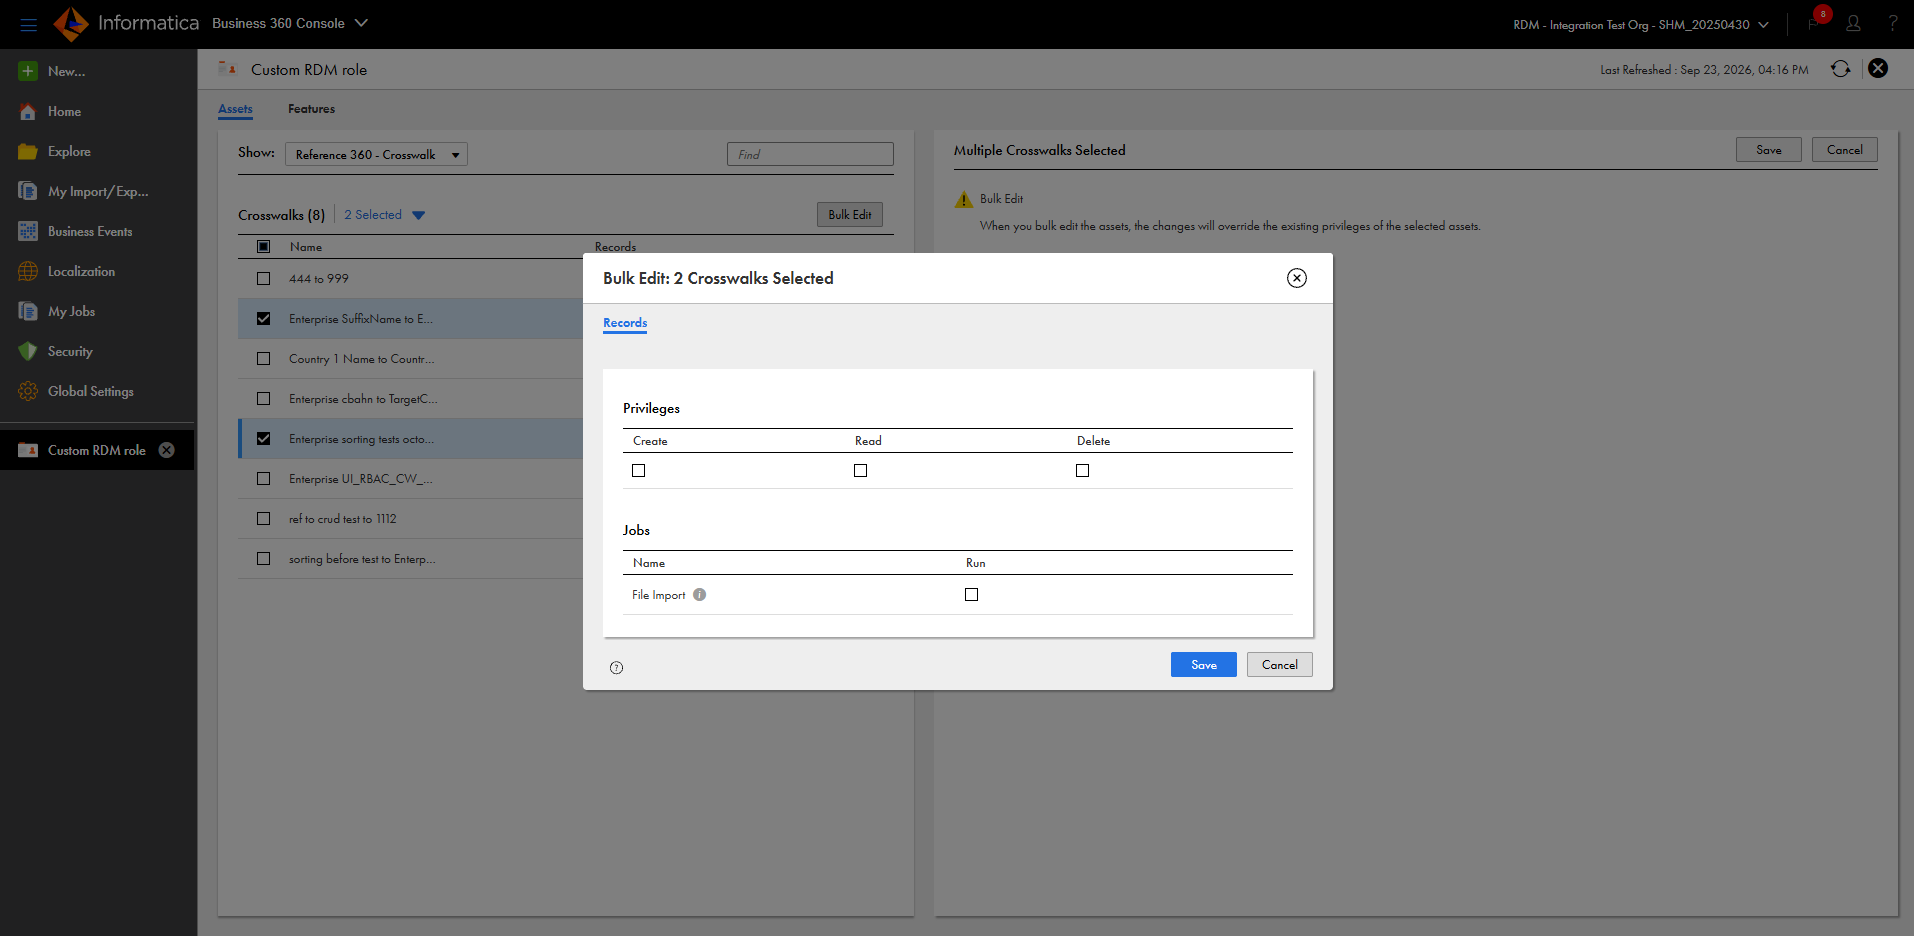Click Save in the Bulk Edit dialog
This screenshot has width=1914, height=936.
1204,665
